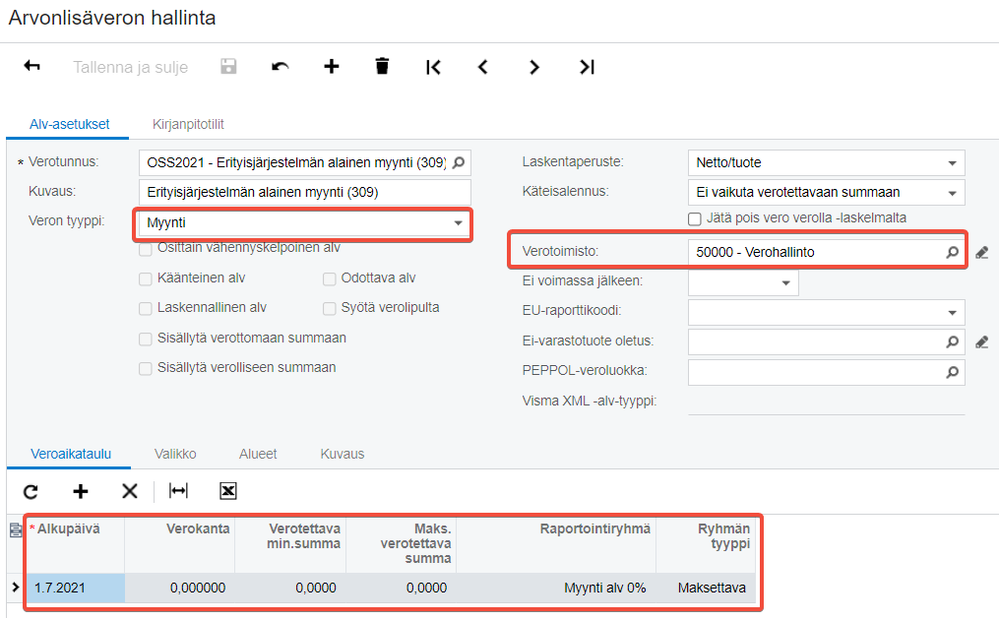Open the Veron tyyppi dropdown
Screen dimensions: 999x618
tap(458, 223)
